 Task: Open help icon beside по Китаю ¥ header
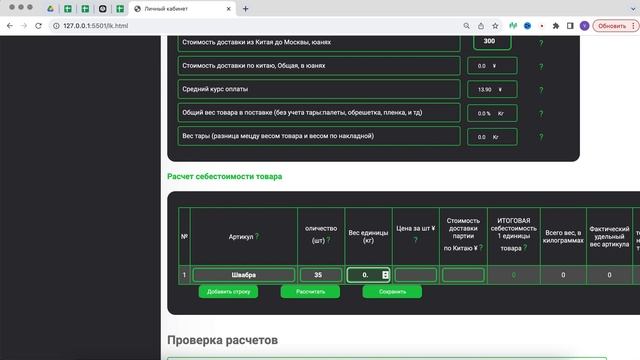tap(481, 247)
